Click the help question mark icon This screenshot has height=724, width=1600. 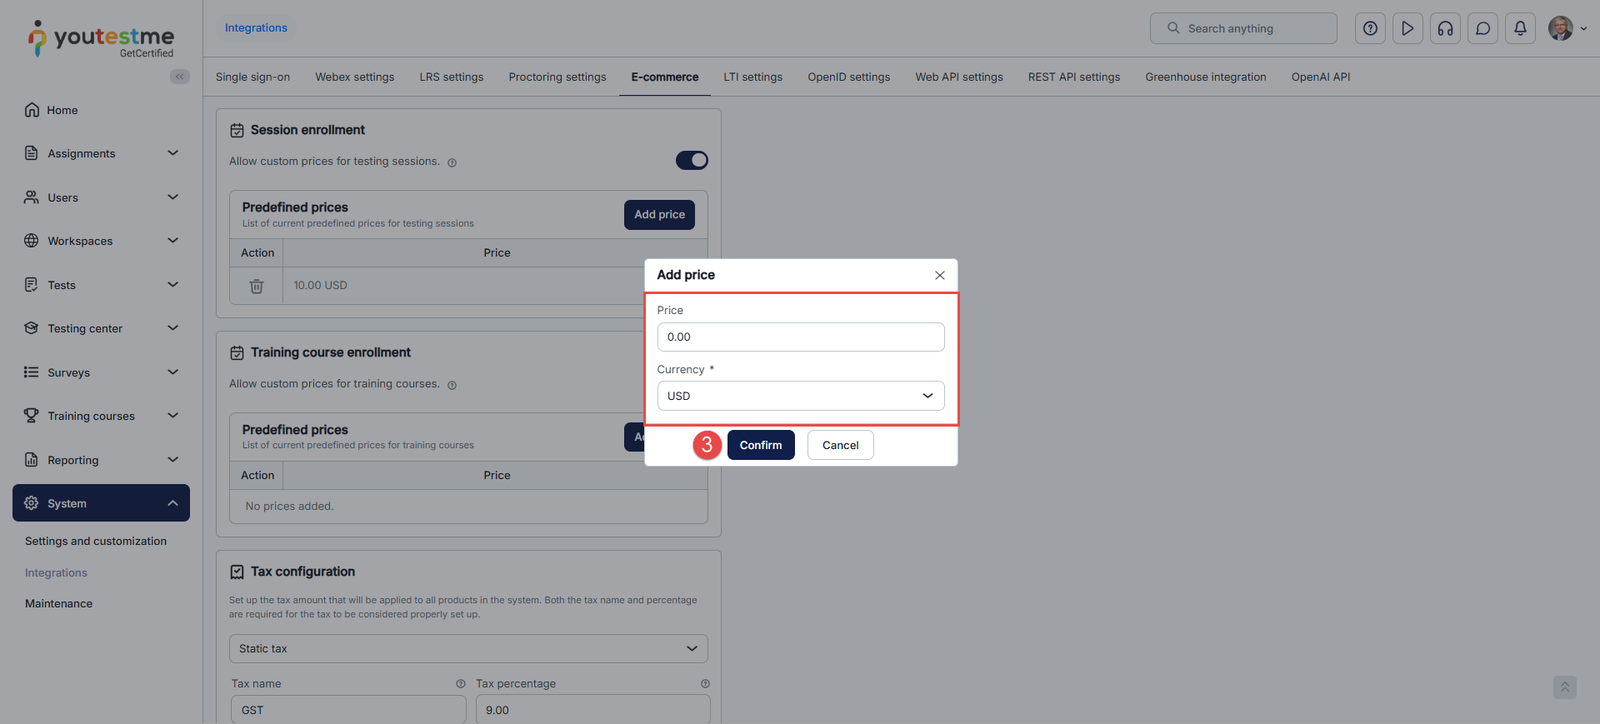pos(1370,29)
